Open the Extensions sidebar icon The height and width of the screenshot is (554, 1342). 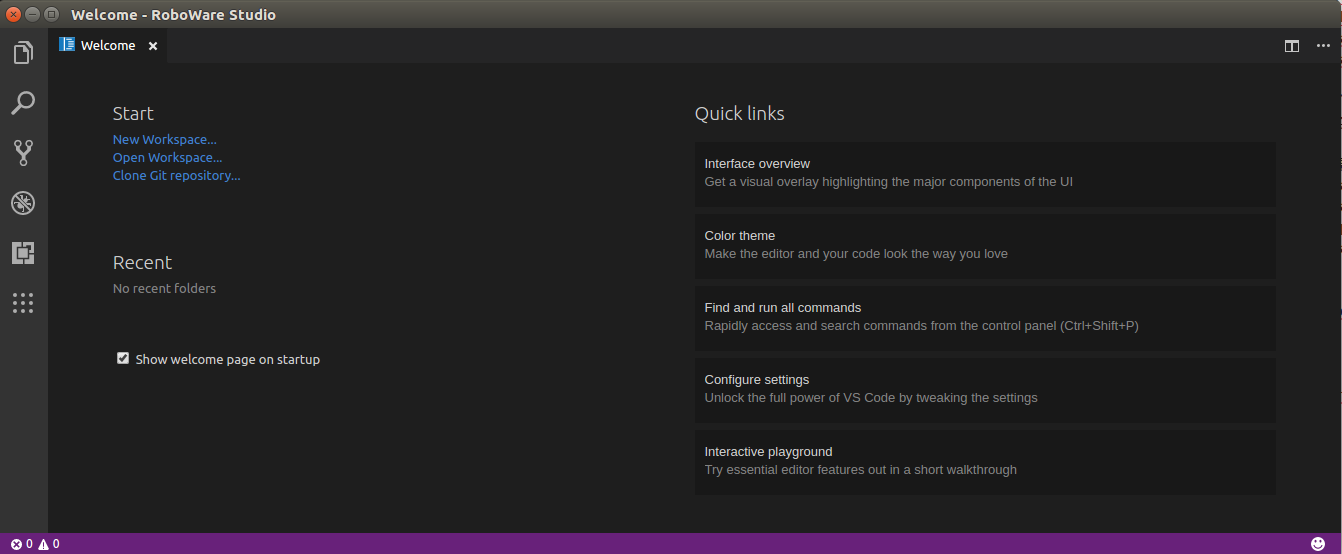(23, 253)
